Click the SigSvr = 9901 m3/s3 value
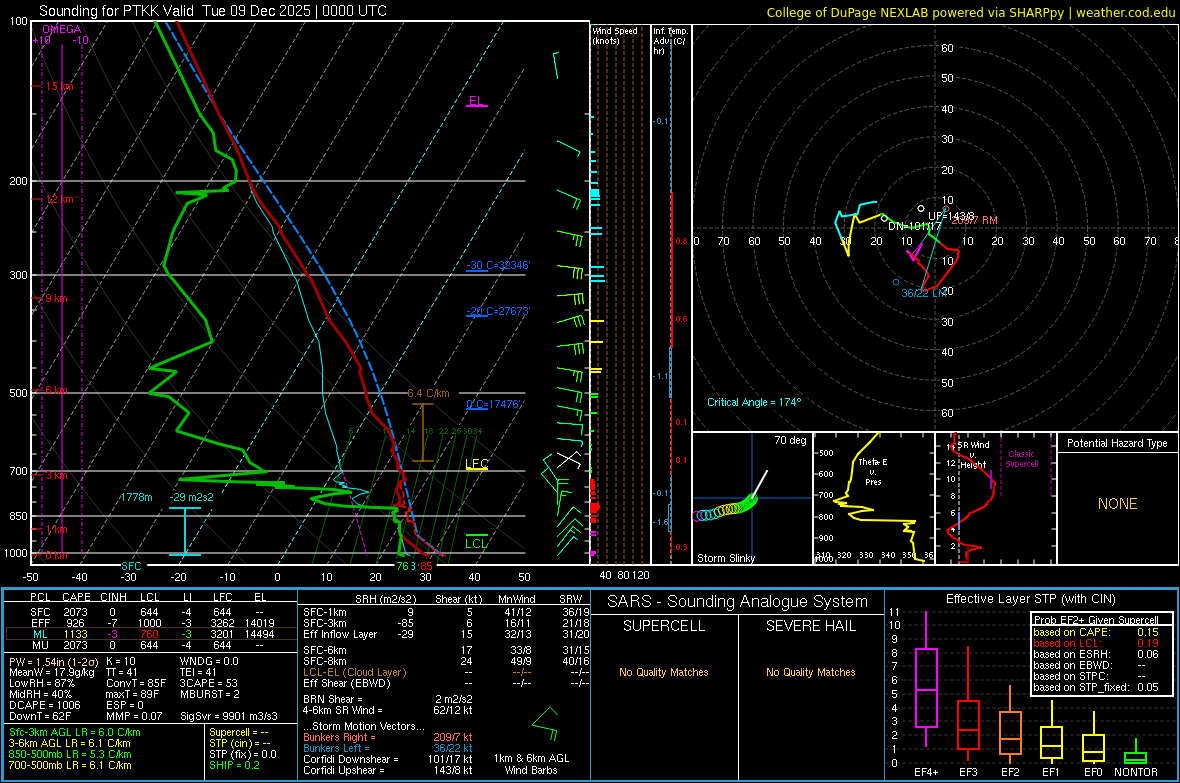Screen dimensions: 1180x783 point(229,716)
